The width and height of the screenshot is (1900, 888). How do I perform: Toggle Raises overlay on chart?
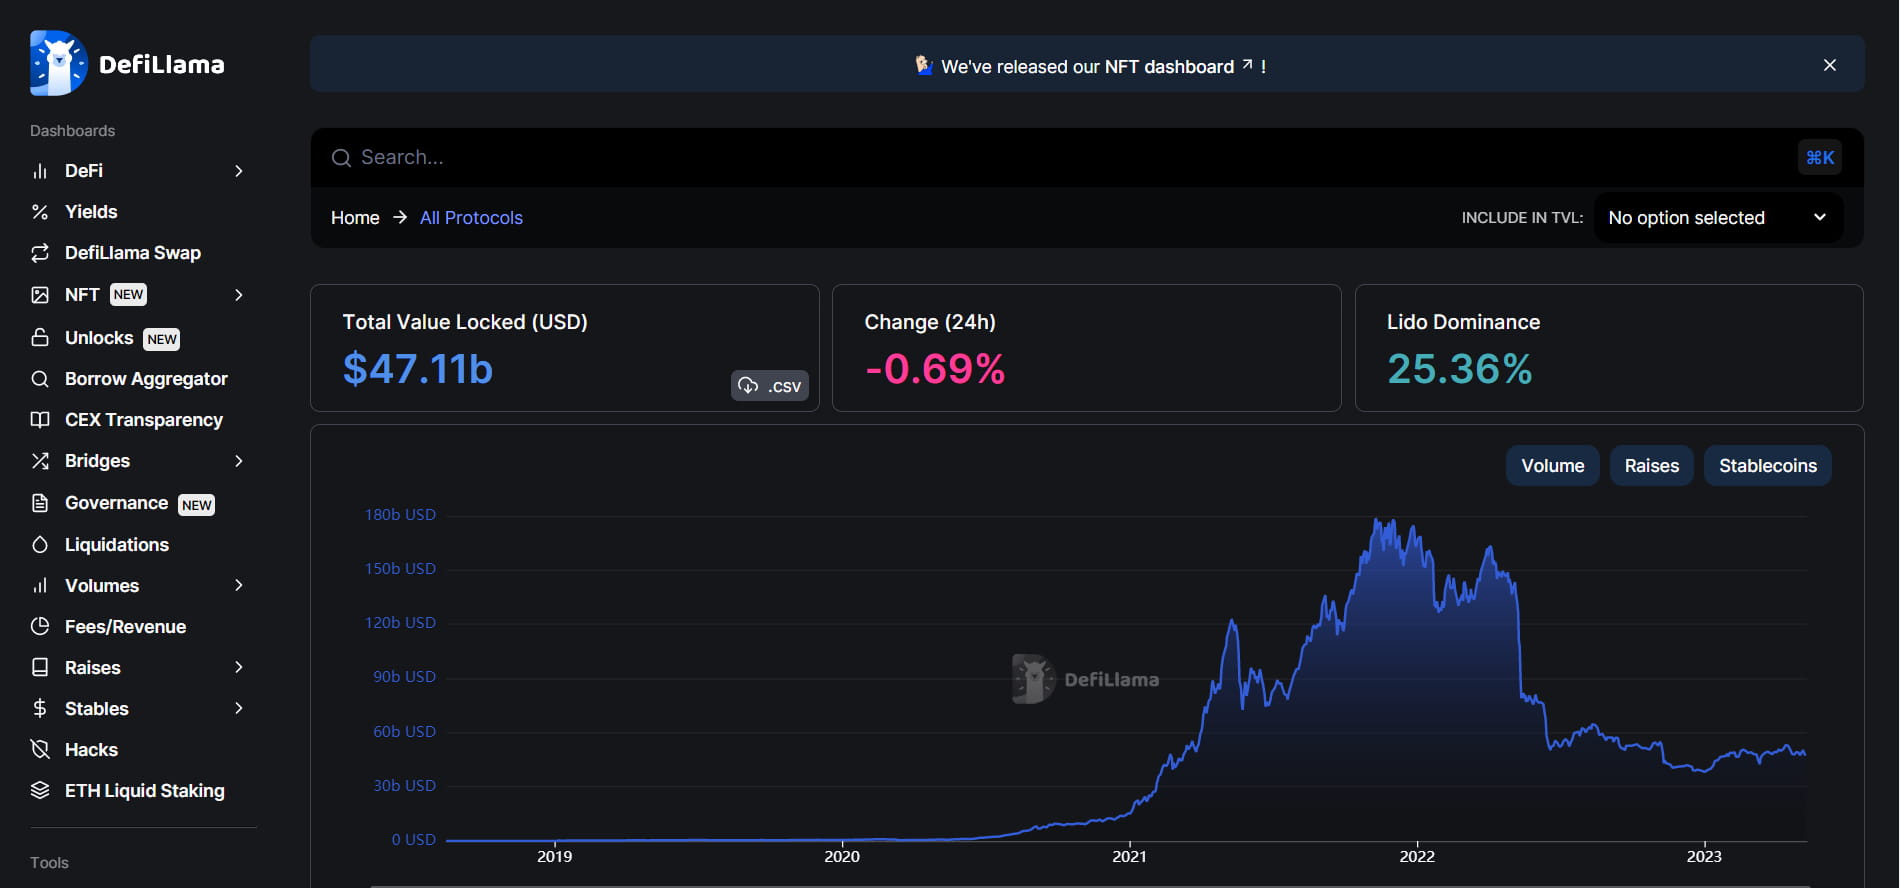point(1652,466)
